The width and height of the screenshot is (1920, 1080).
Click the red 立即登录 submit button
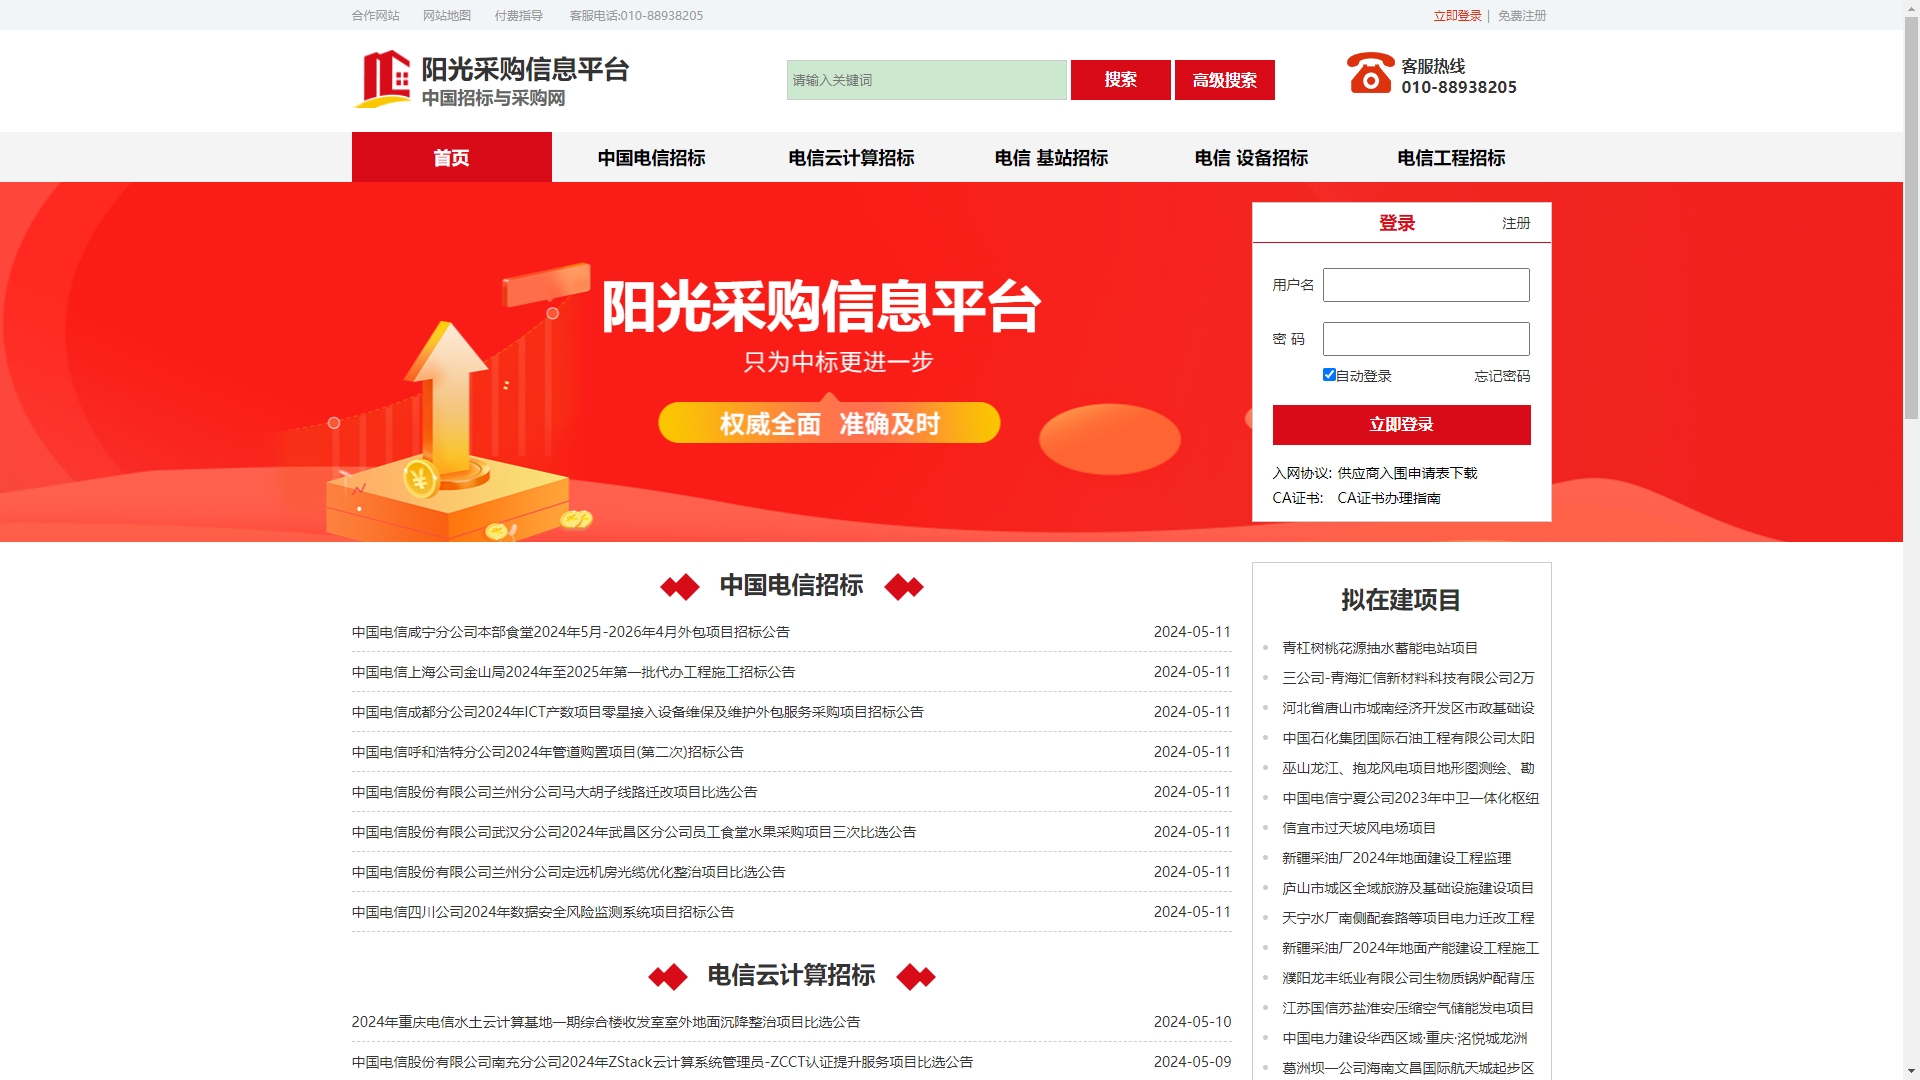pyautogui.click(x=1401, y=425)
